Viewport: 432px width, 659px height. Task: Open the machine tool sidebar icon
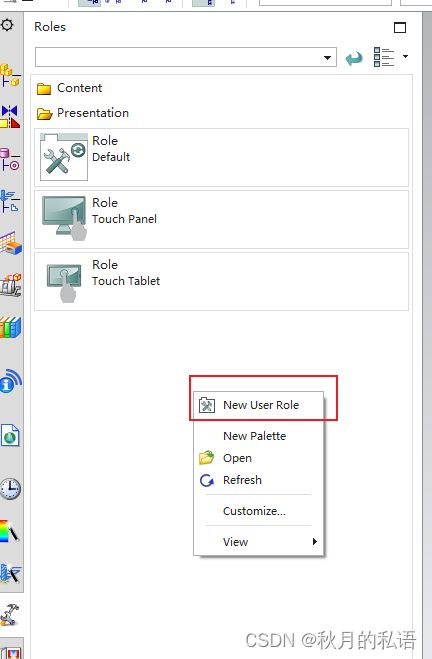[11, 285]
